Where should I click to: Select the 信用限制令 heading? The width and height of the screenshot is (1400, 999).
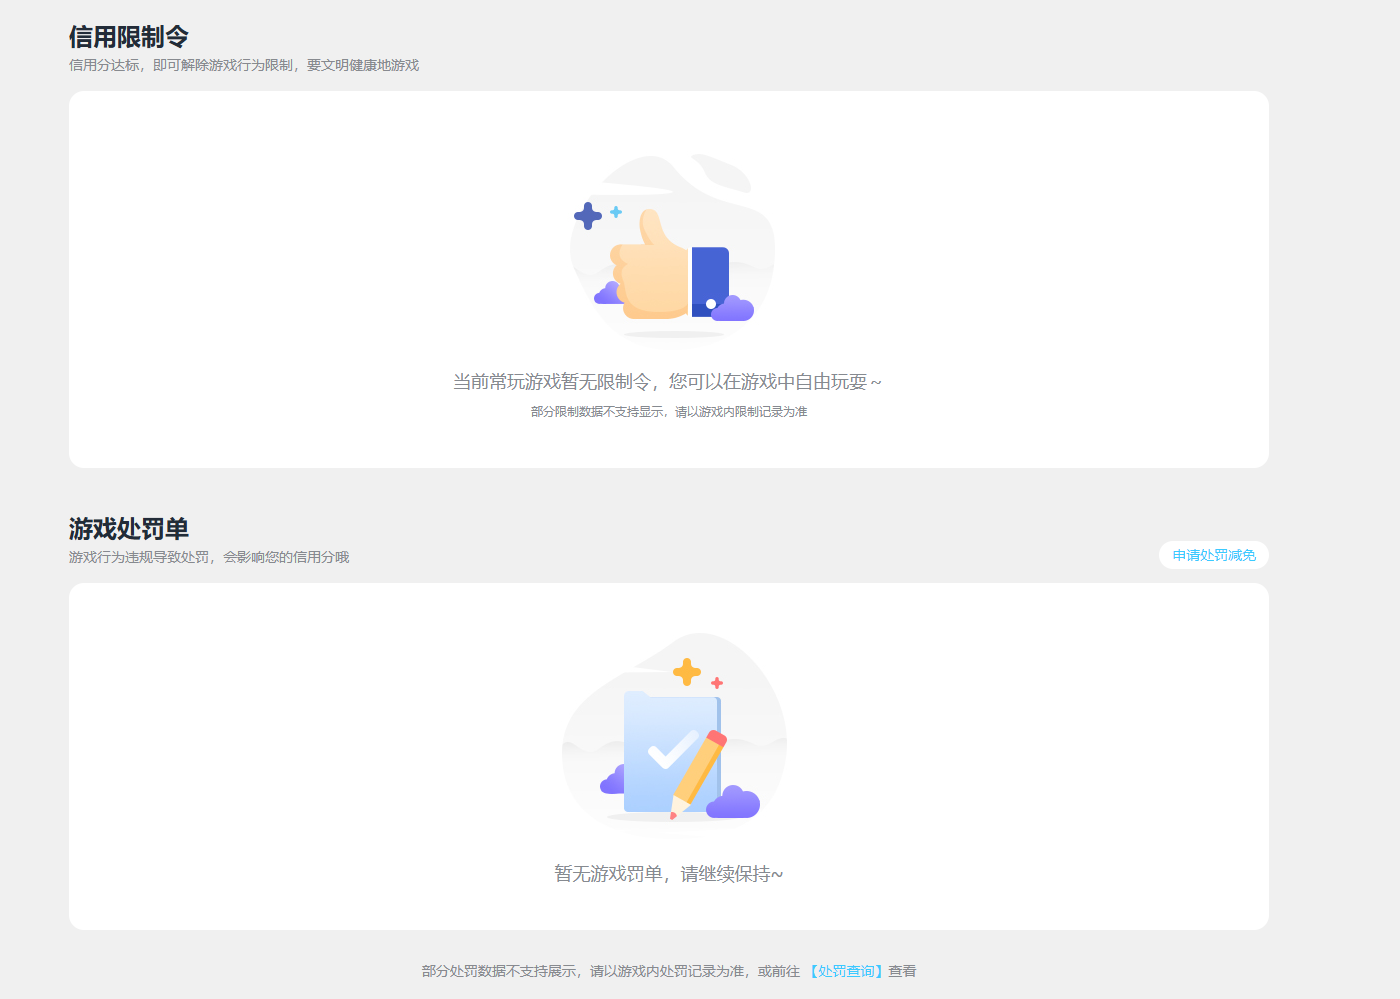129,37
